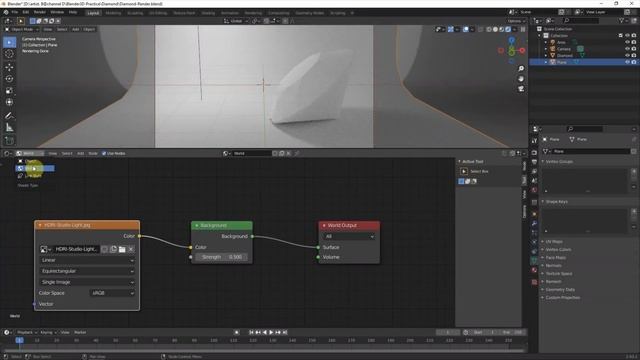Open the Add menu in shader editor
Viewport: 640px width, 360px height.
(80, 153)
